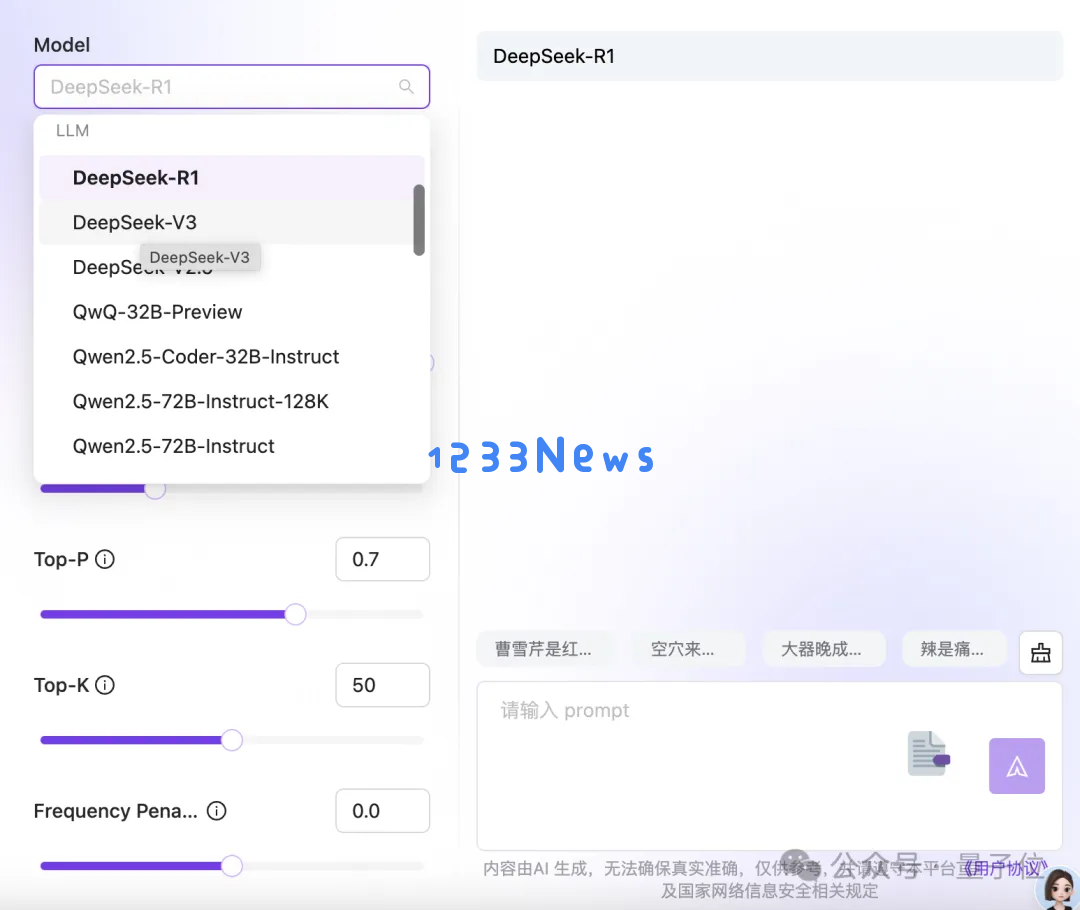Click the Top-P slider handle
This screenshot has height=910, width=1080.
(295, 614)
